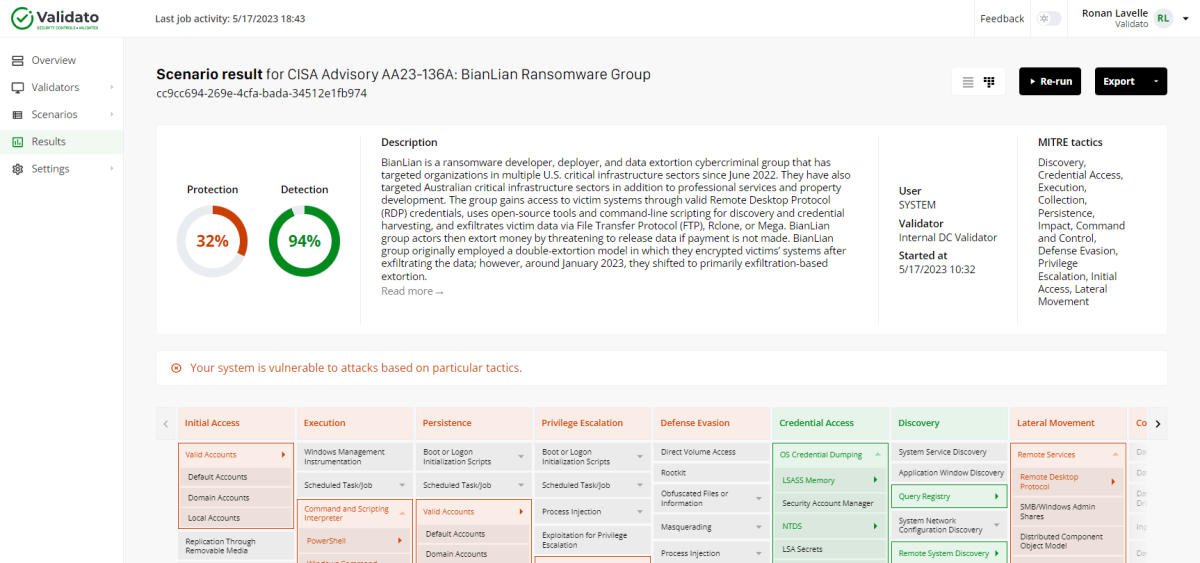This screenshot has height=563, width=1200.
Task: Click the RL user avatar
Action: [x=1163, y=18]
